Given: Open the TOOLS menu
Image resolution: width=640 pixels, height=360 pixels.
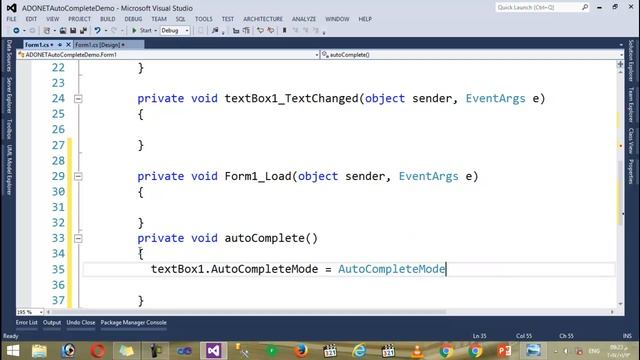Looking at the screenshot, I should coord(204,19).
